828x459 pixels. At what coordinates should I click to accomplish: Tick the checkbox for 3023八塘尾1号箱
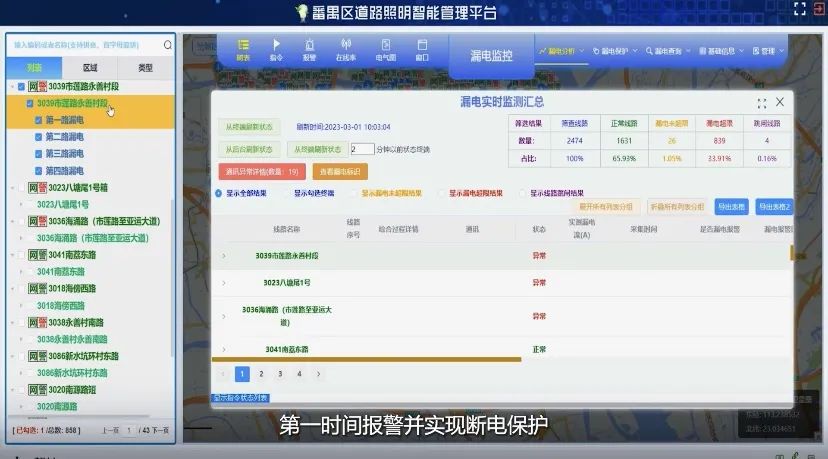pos(22,187)
